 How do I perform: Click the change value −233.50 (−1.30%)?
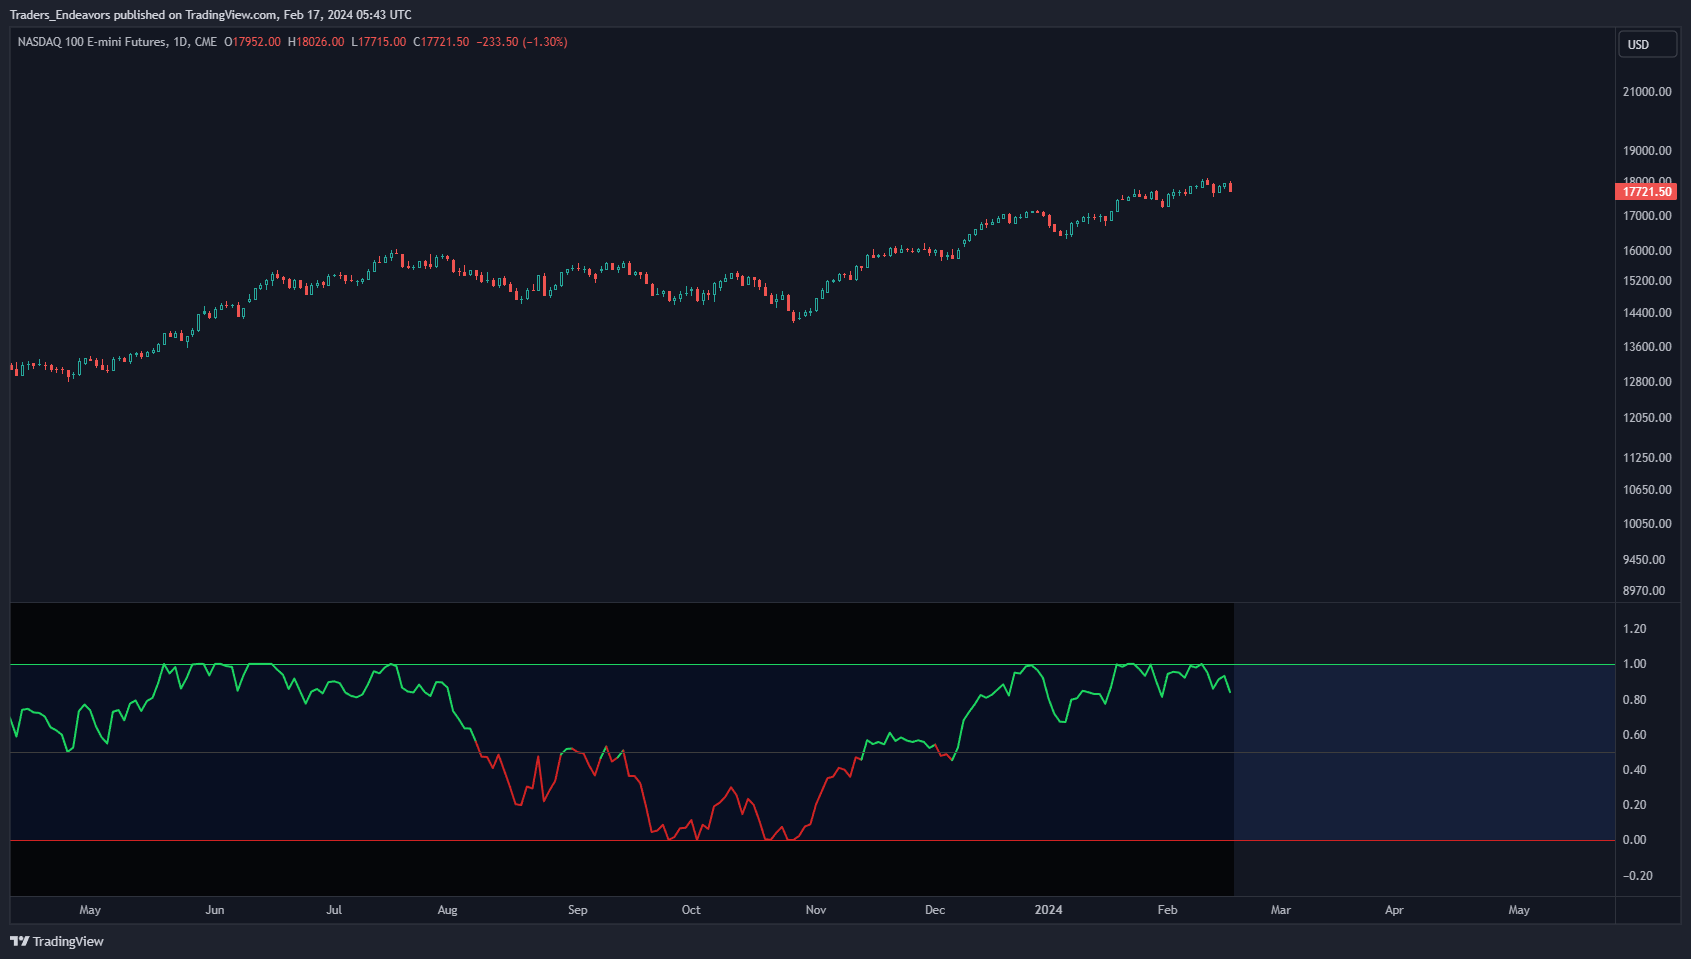522,42
